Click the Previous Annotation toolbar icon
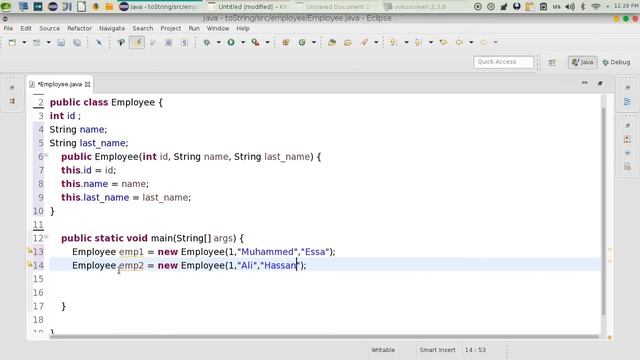 pyautogui.click(x=418, y=42)
